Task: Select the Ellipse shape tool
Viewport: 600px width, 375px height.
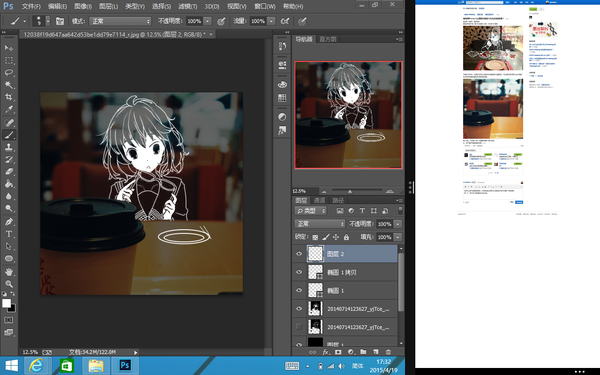Action: 8,258
